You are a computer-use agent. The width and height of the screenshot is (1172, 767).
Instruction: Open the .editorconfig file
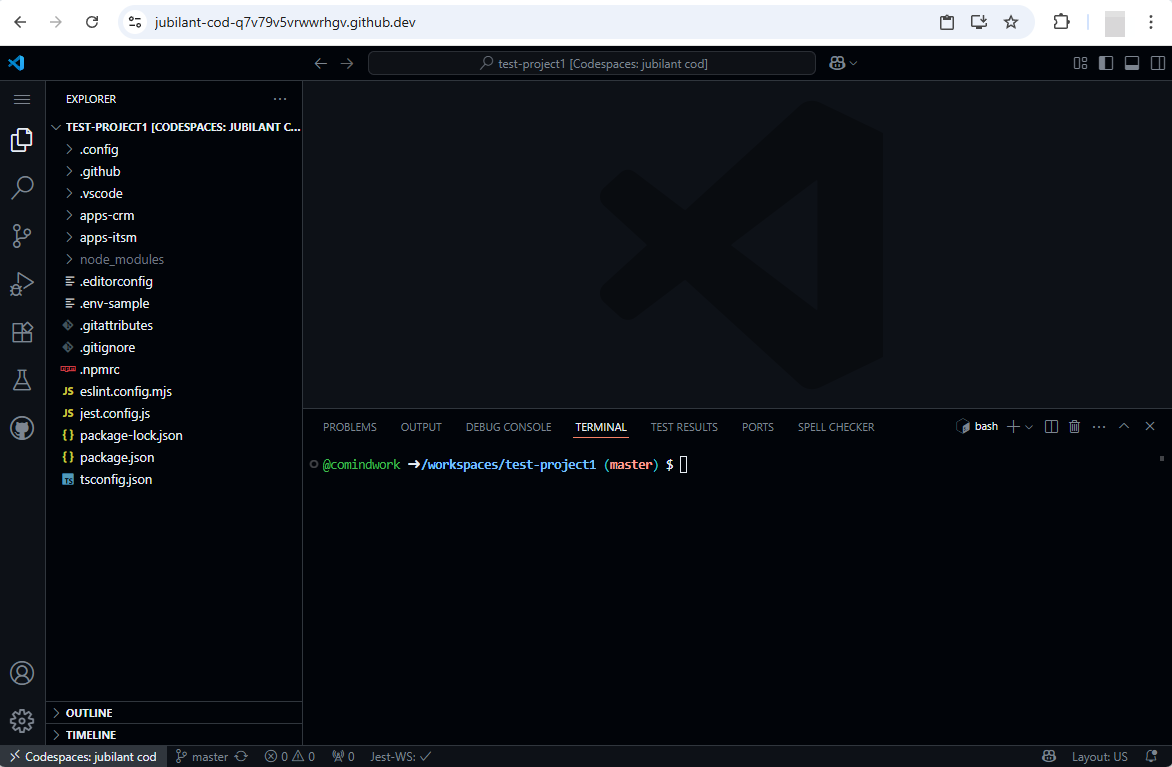(174, 282)
